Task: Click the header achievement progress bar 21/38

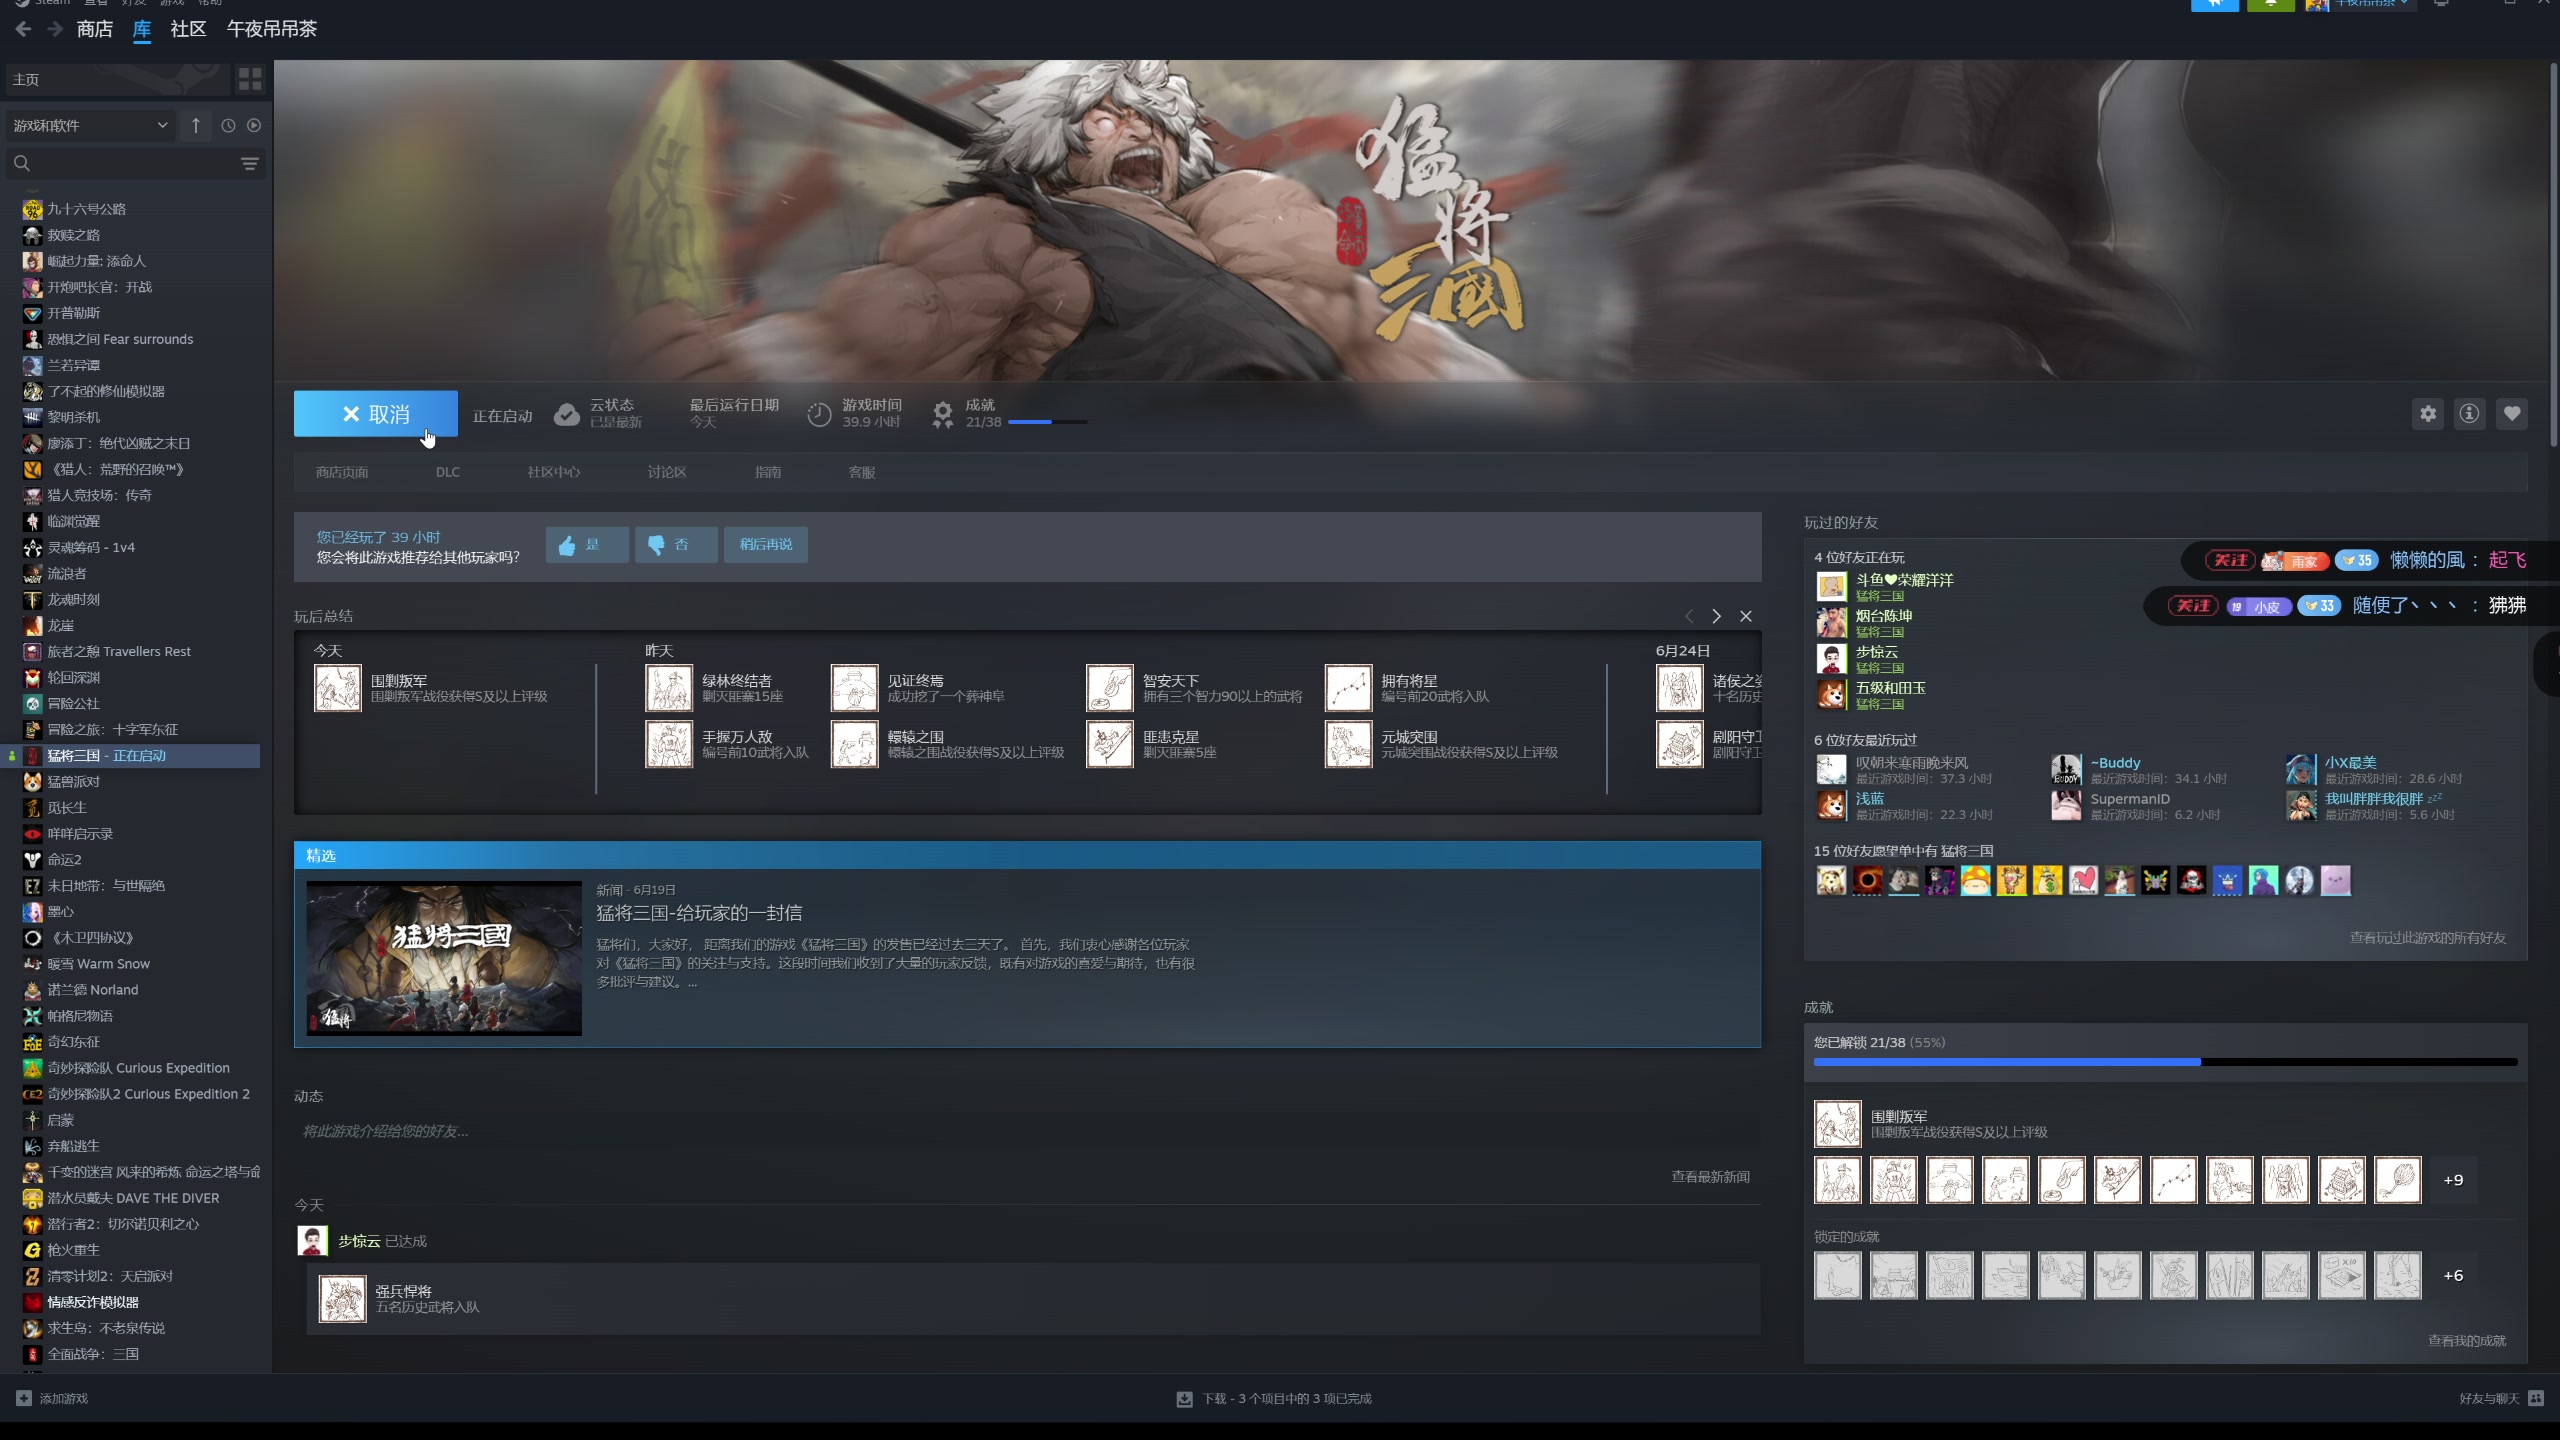Action: [x=1047, y=422]
